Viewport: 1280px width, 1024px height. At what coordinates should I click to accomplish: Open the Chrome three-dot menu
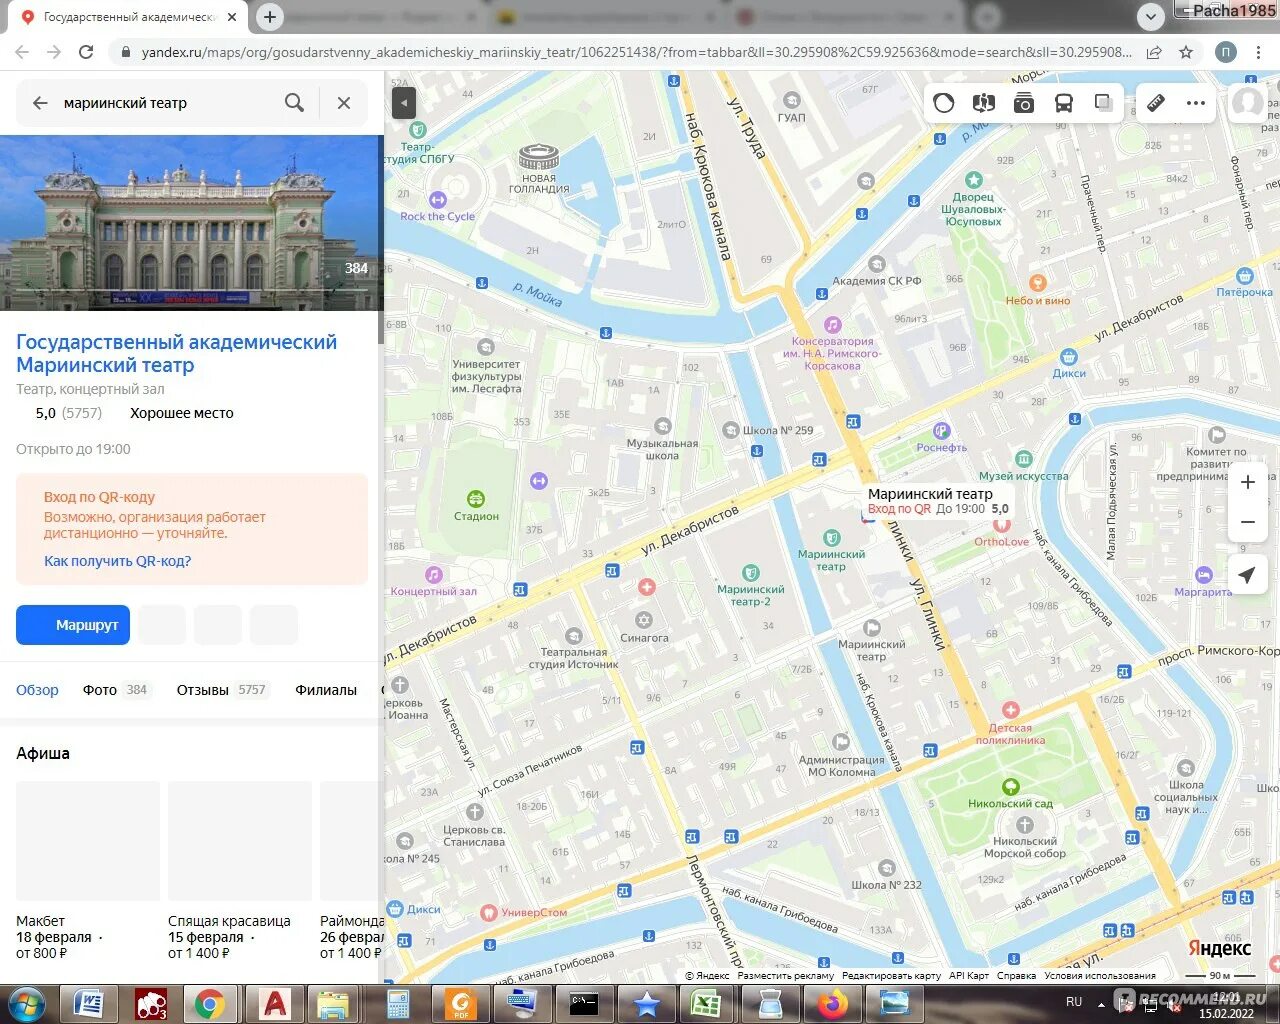point(1258,52)
